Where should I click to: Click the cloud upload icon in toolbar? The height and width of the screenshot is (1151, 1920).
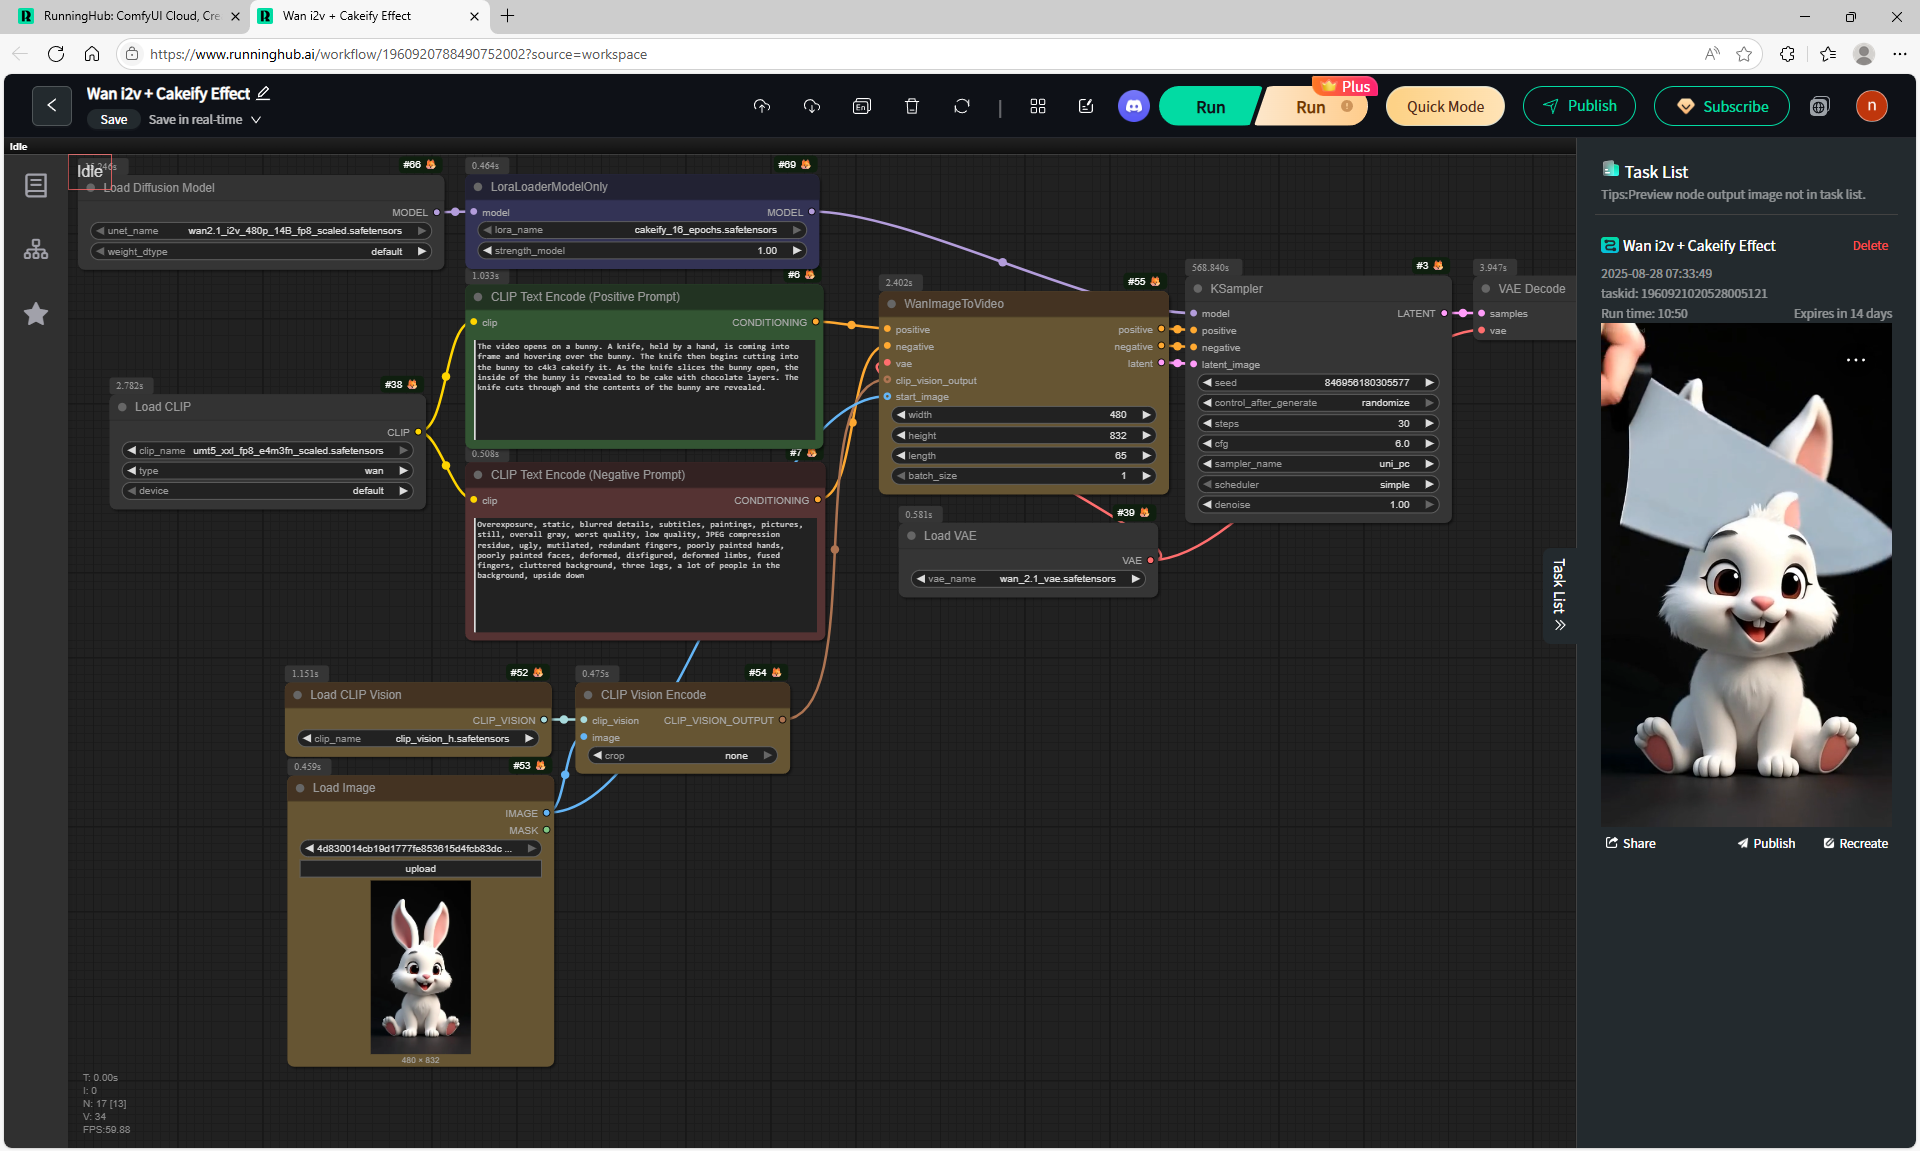762,106
